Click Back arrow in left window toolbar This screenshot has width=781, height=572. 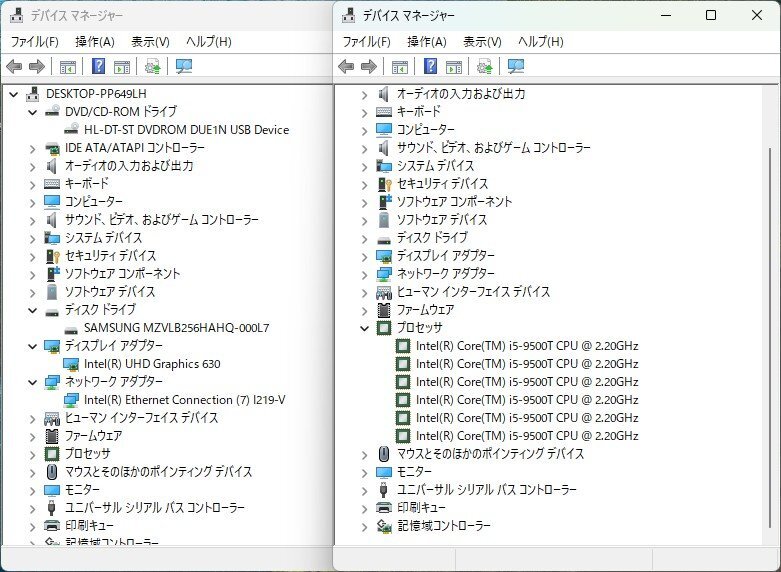(14, 66)
